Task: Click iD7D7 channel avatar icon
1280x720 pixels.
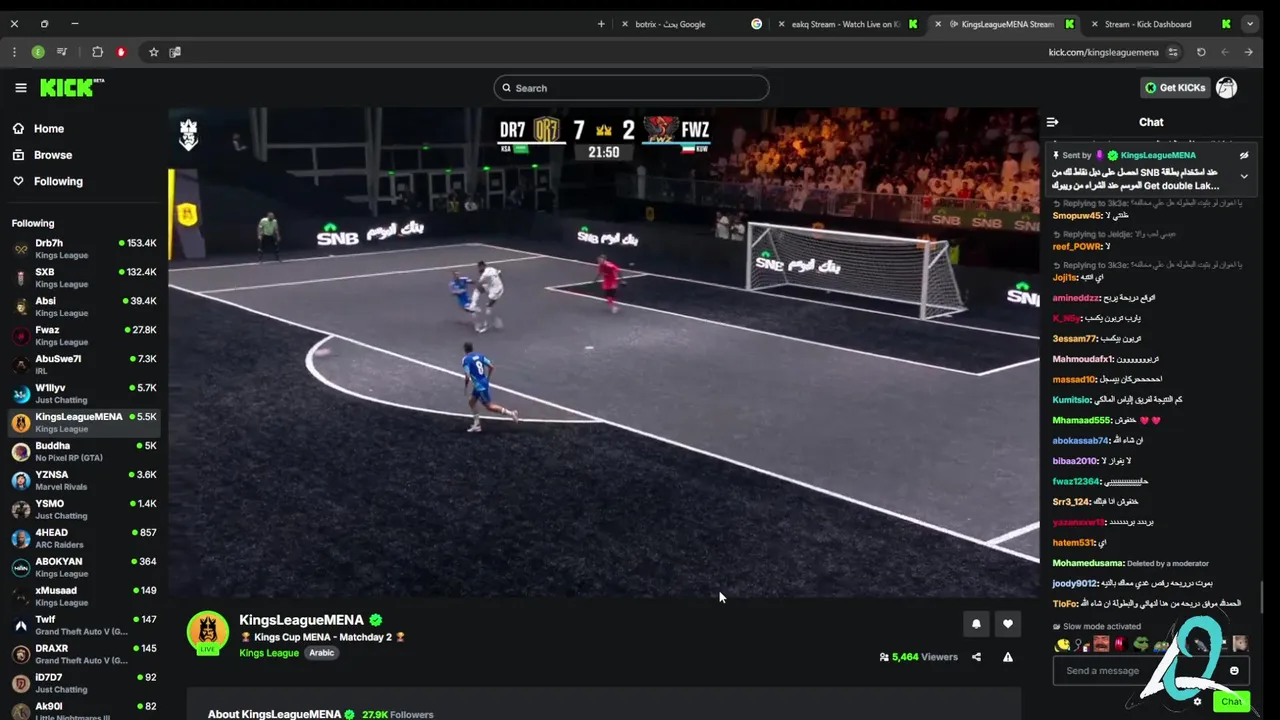Action: pyautogui.click(x=21, y=684)
